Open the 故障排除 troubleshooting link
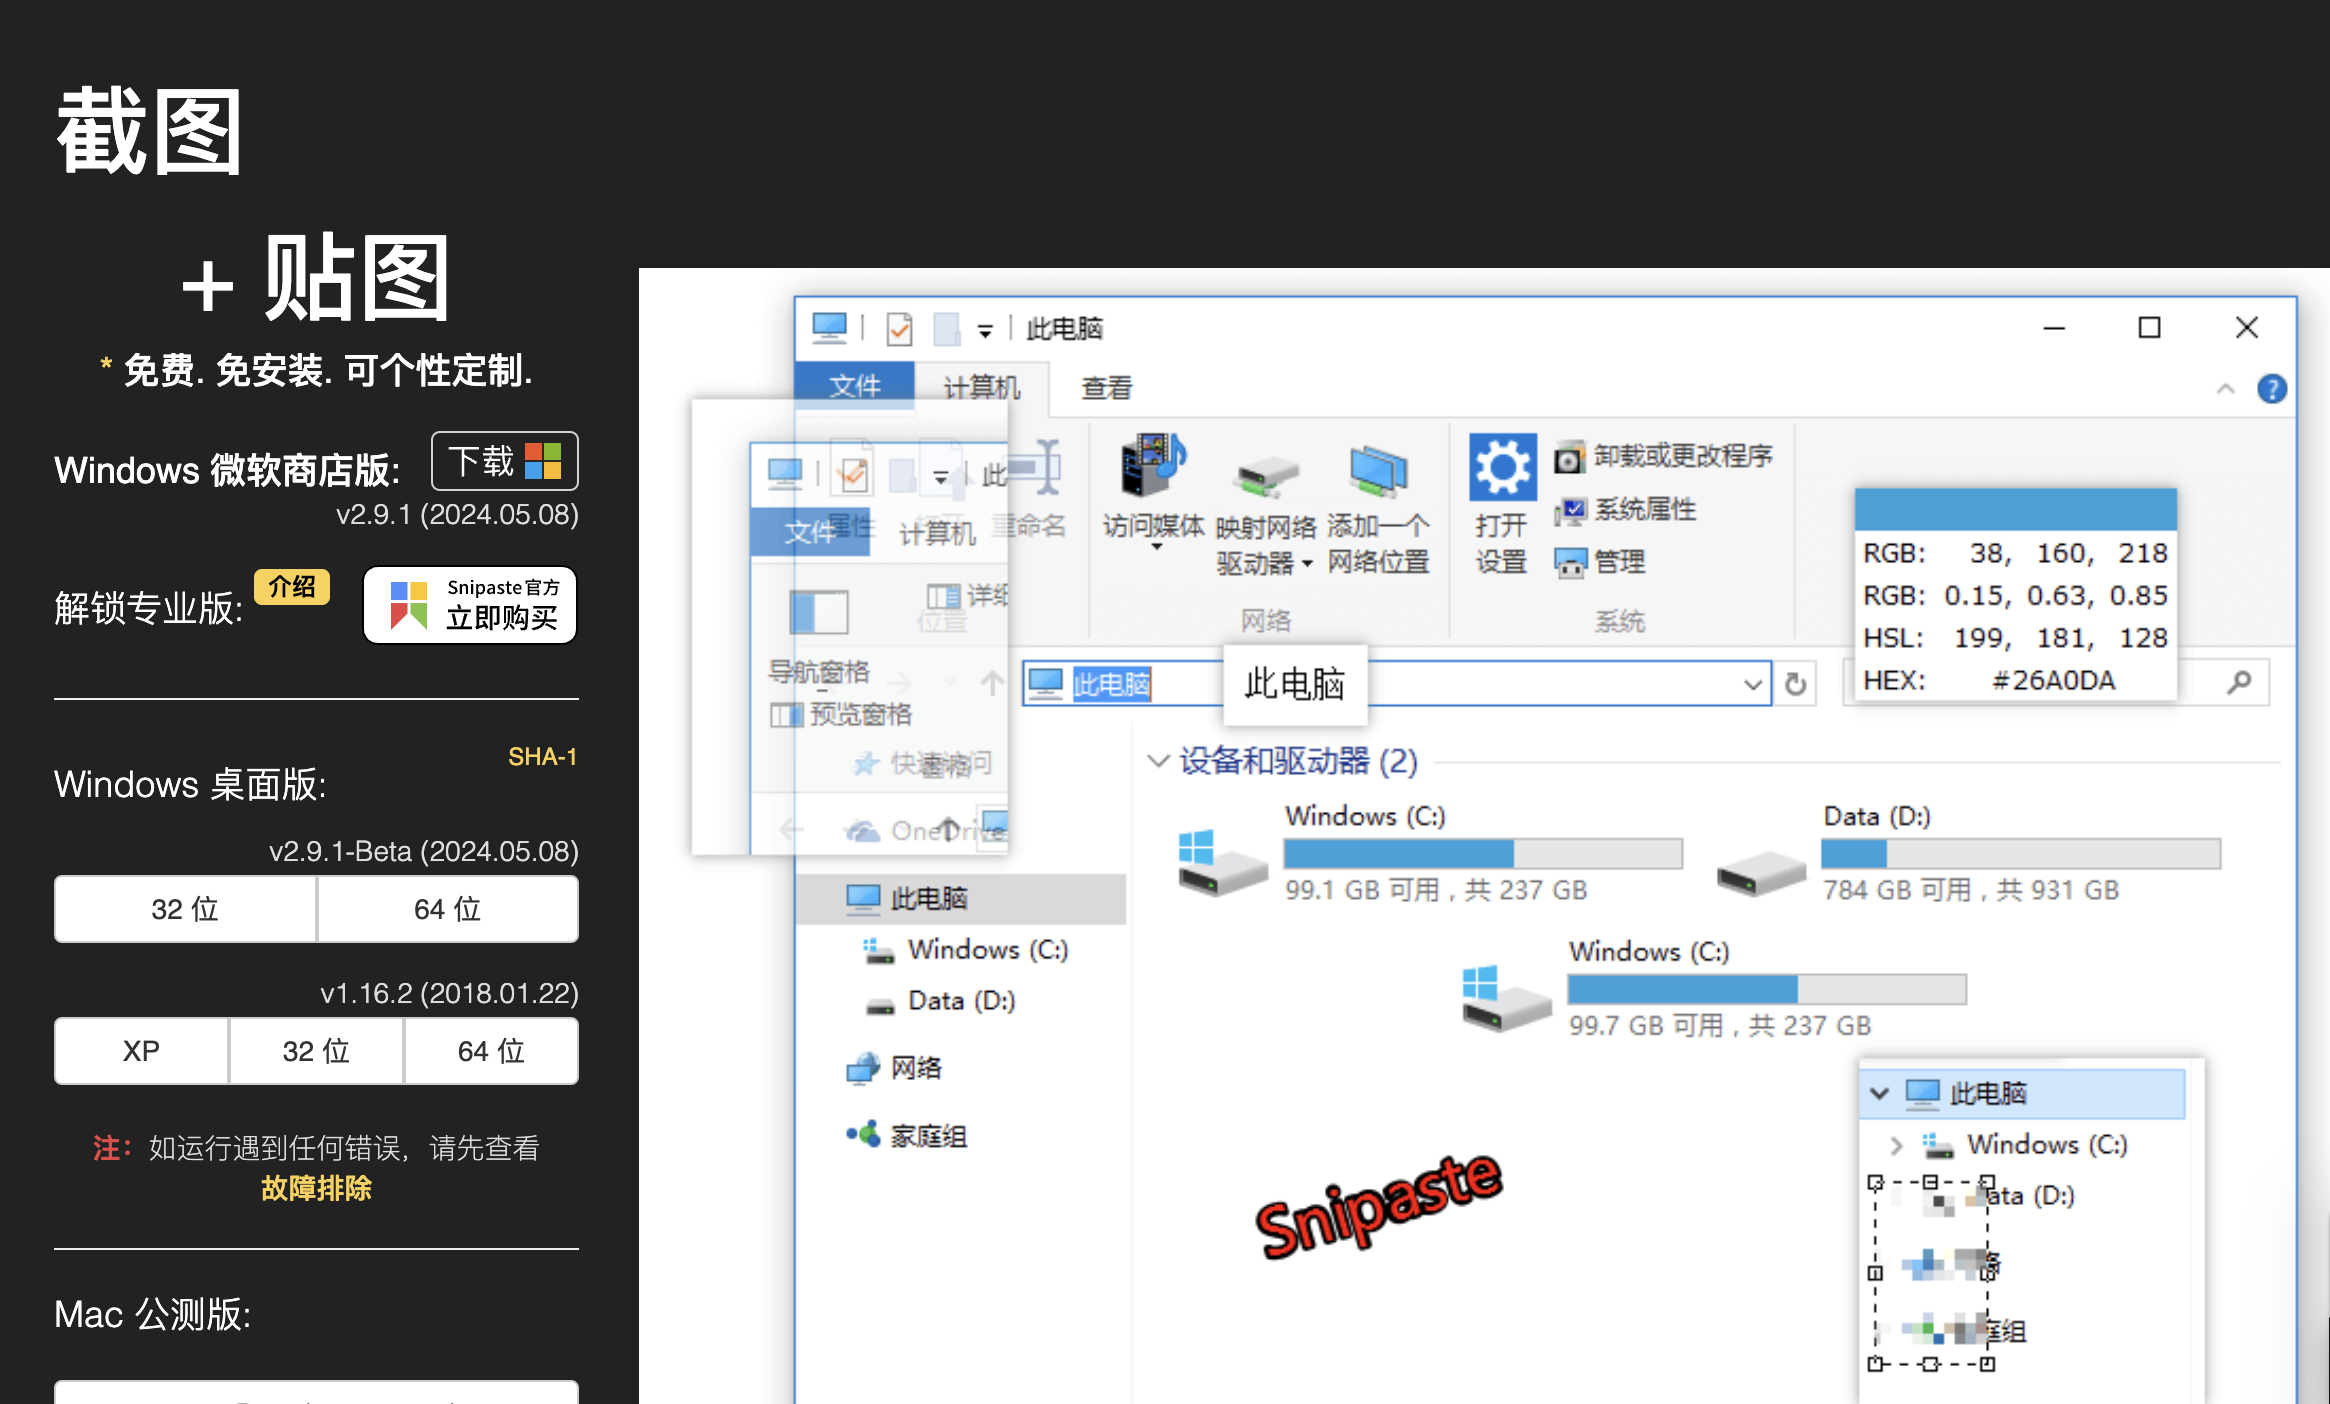 click(316, 1188)
